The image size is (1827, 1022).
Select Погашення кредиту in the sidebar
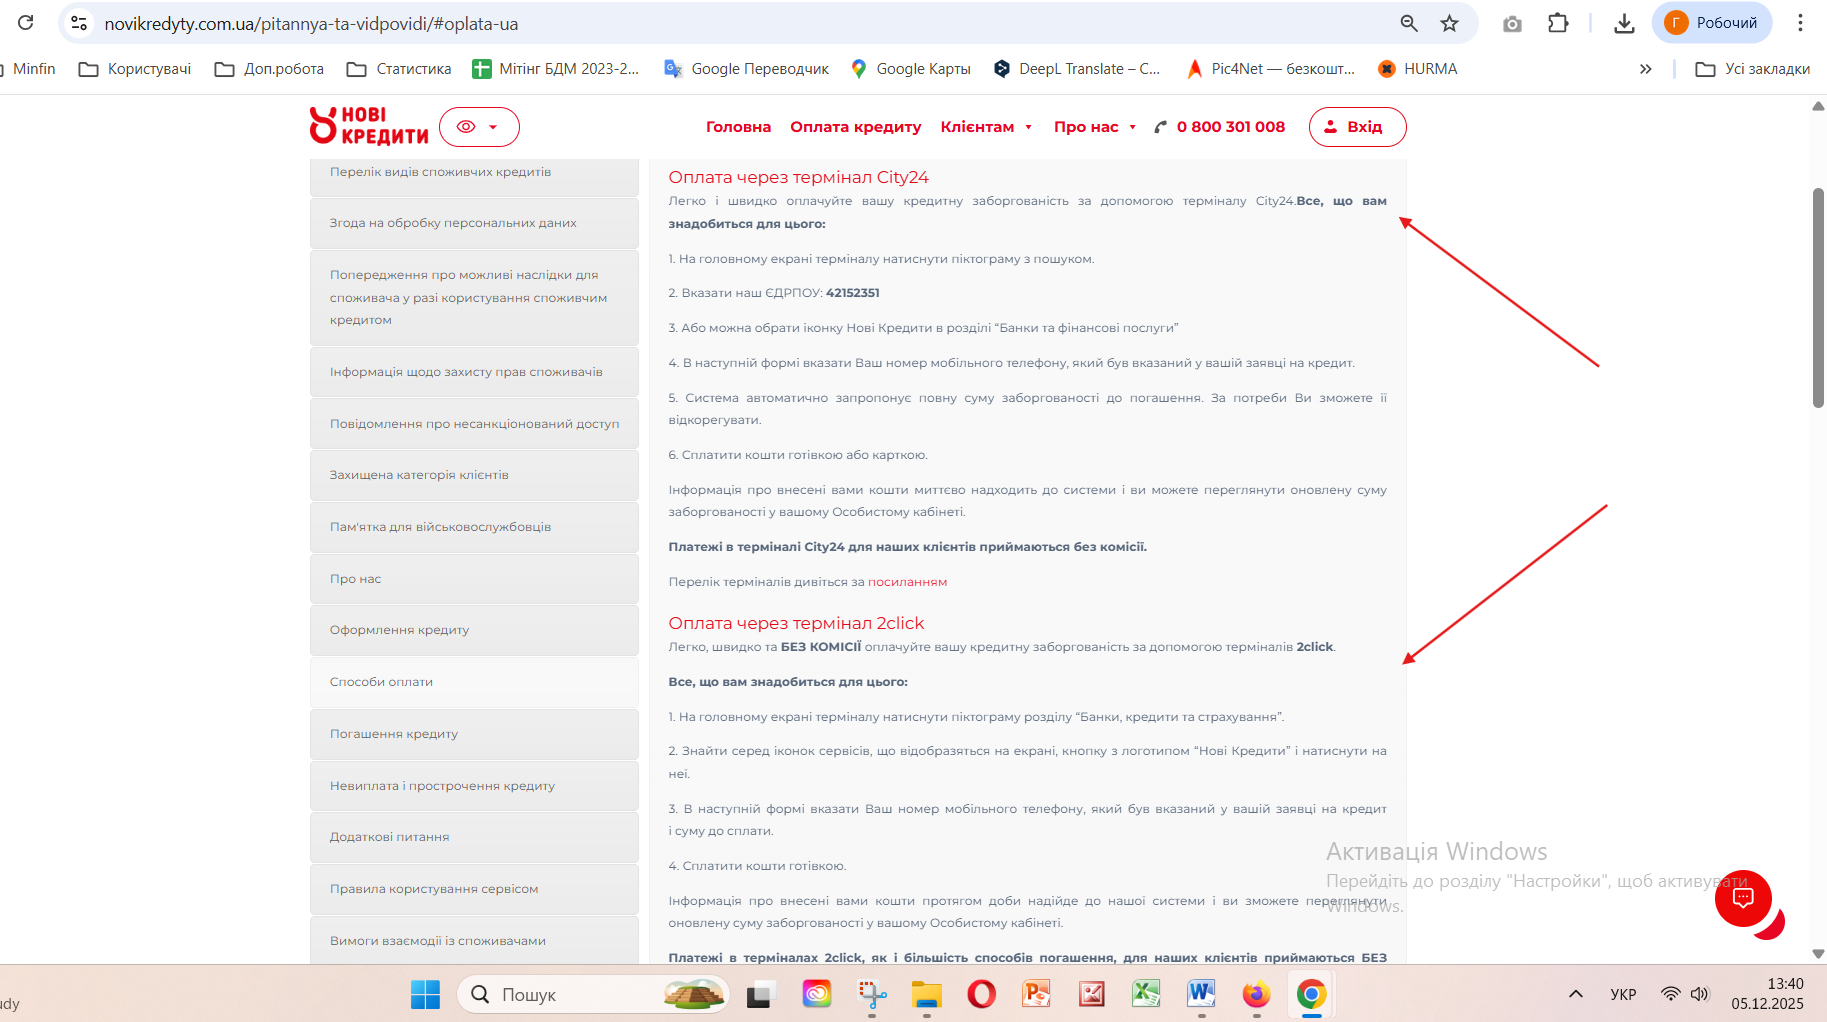(474, 734)
